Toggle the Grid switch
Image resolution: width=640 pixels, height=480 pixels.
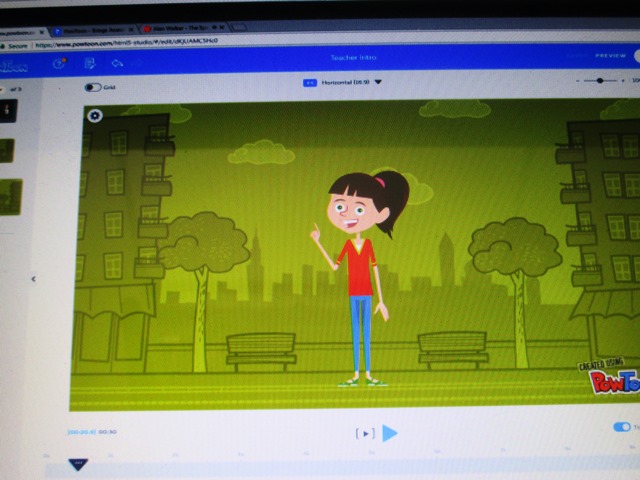93,87
